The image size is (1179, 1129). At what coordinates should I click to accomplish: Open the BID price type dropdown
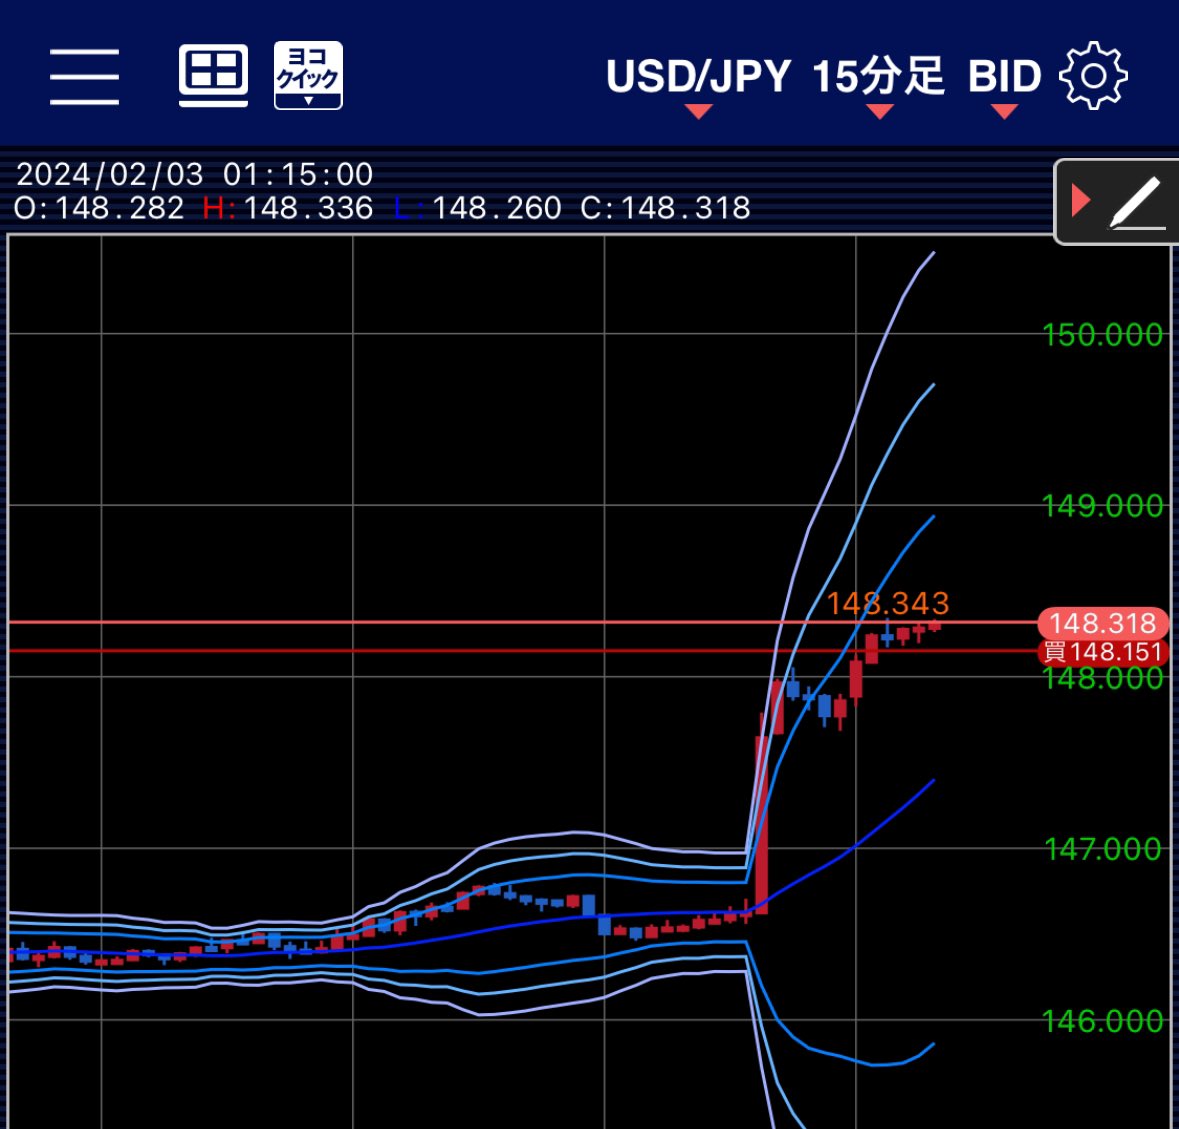(x=1003, y=76)
